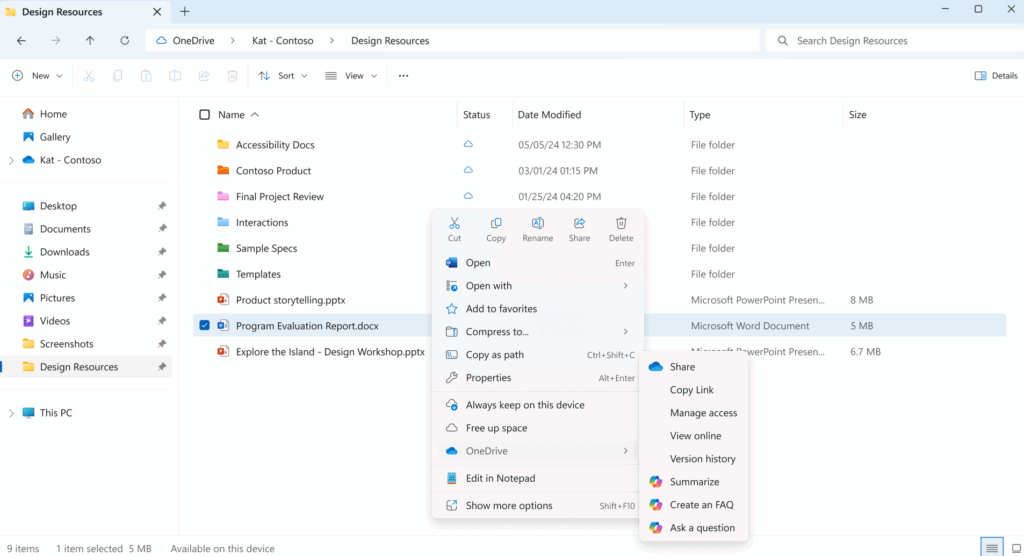Click the Delete trash icon in context menu
Screen dimensions: 1024x556
pyautogui.click(x=621, y=224)
